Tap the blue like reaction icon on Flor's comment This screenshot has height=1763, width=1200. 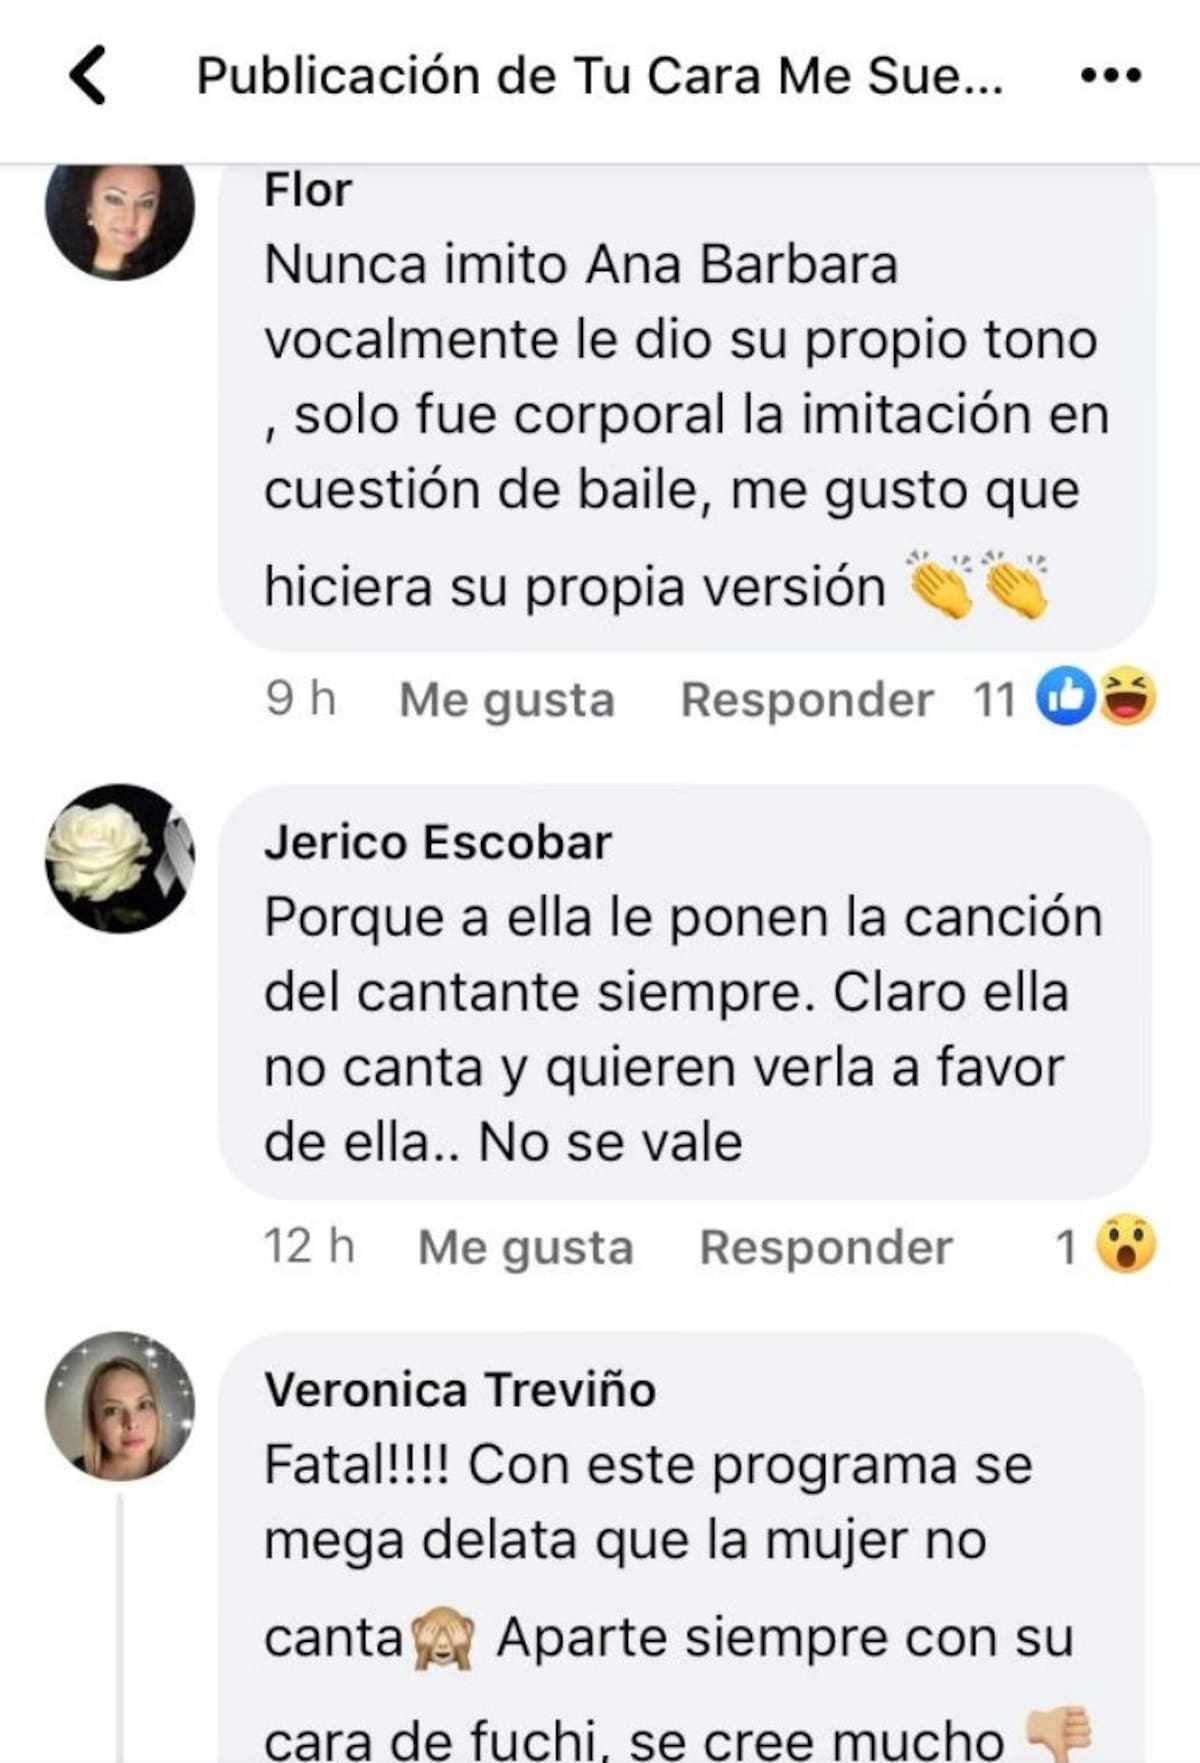1065,697
